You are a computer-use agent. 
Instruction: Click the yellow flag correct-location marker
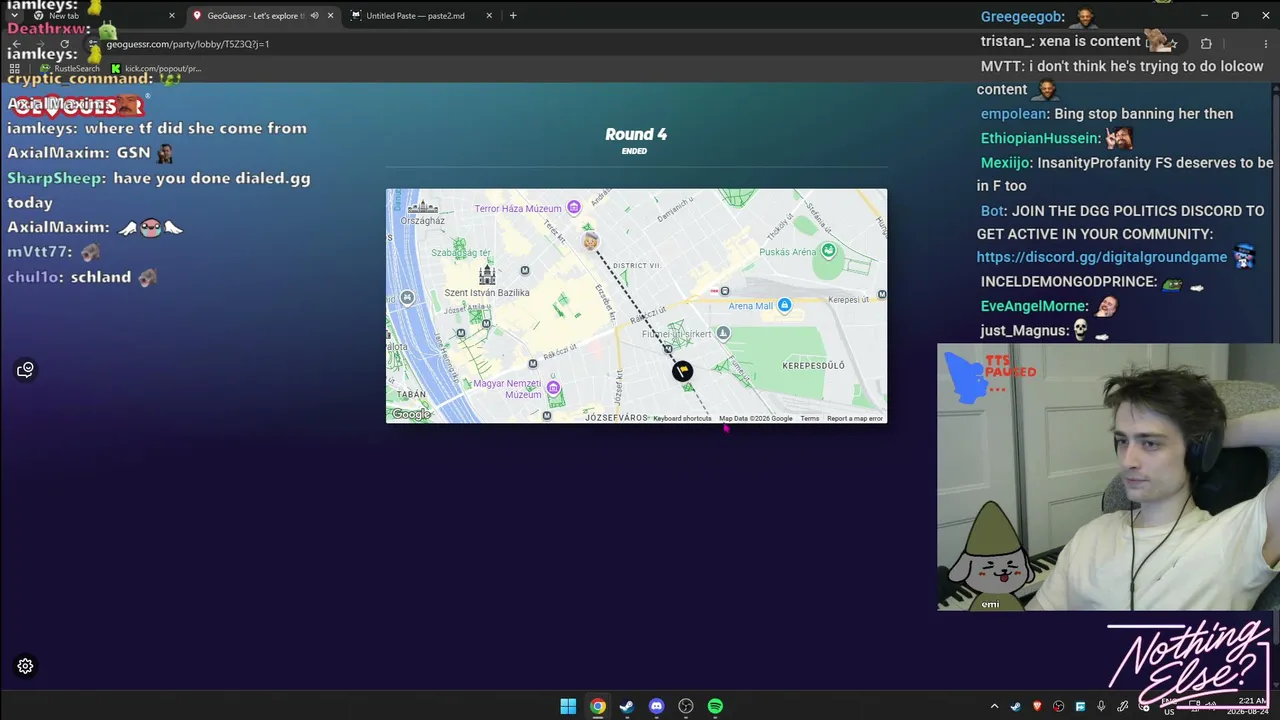coord(682,371)
